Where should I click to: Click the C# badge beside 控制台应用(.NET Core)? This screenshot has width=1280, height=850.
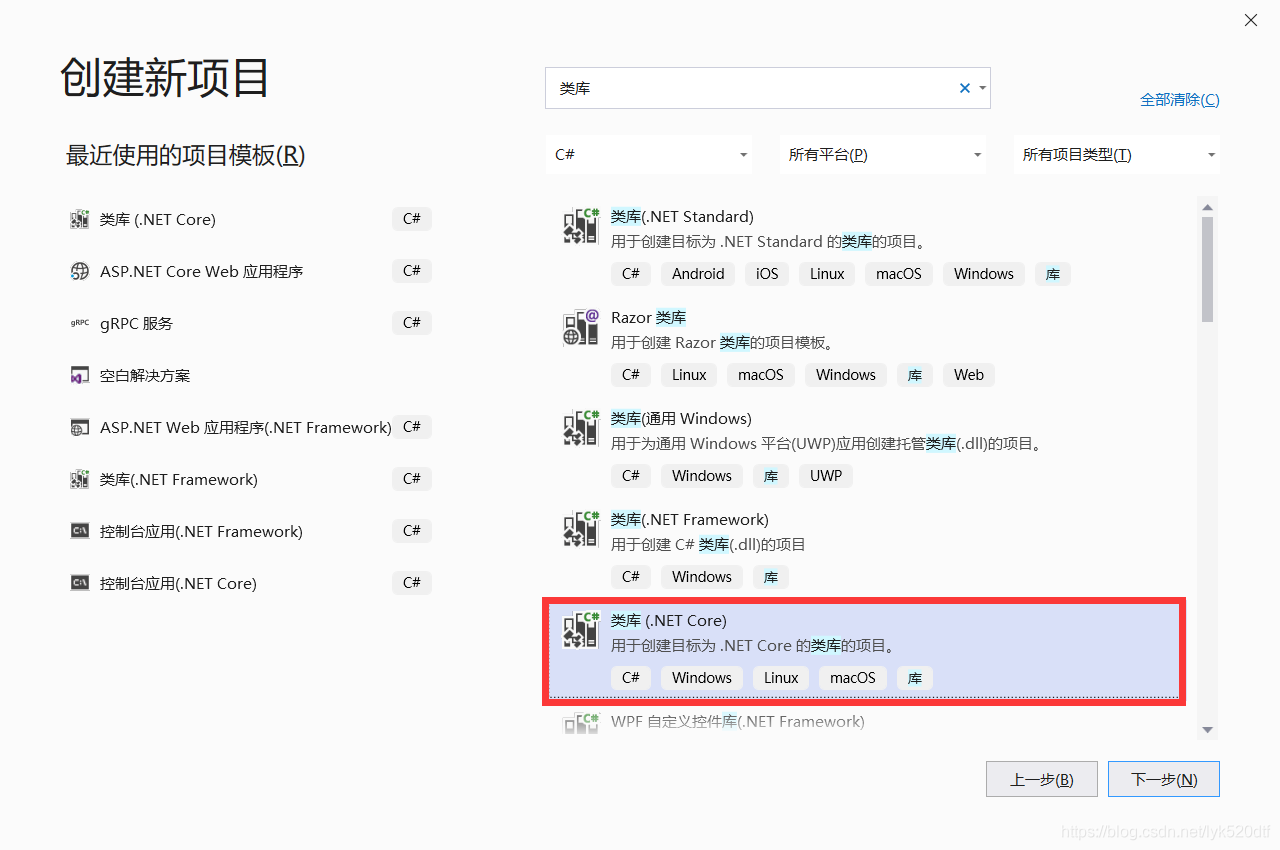click(412, 583)
